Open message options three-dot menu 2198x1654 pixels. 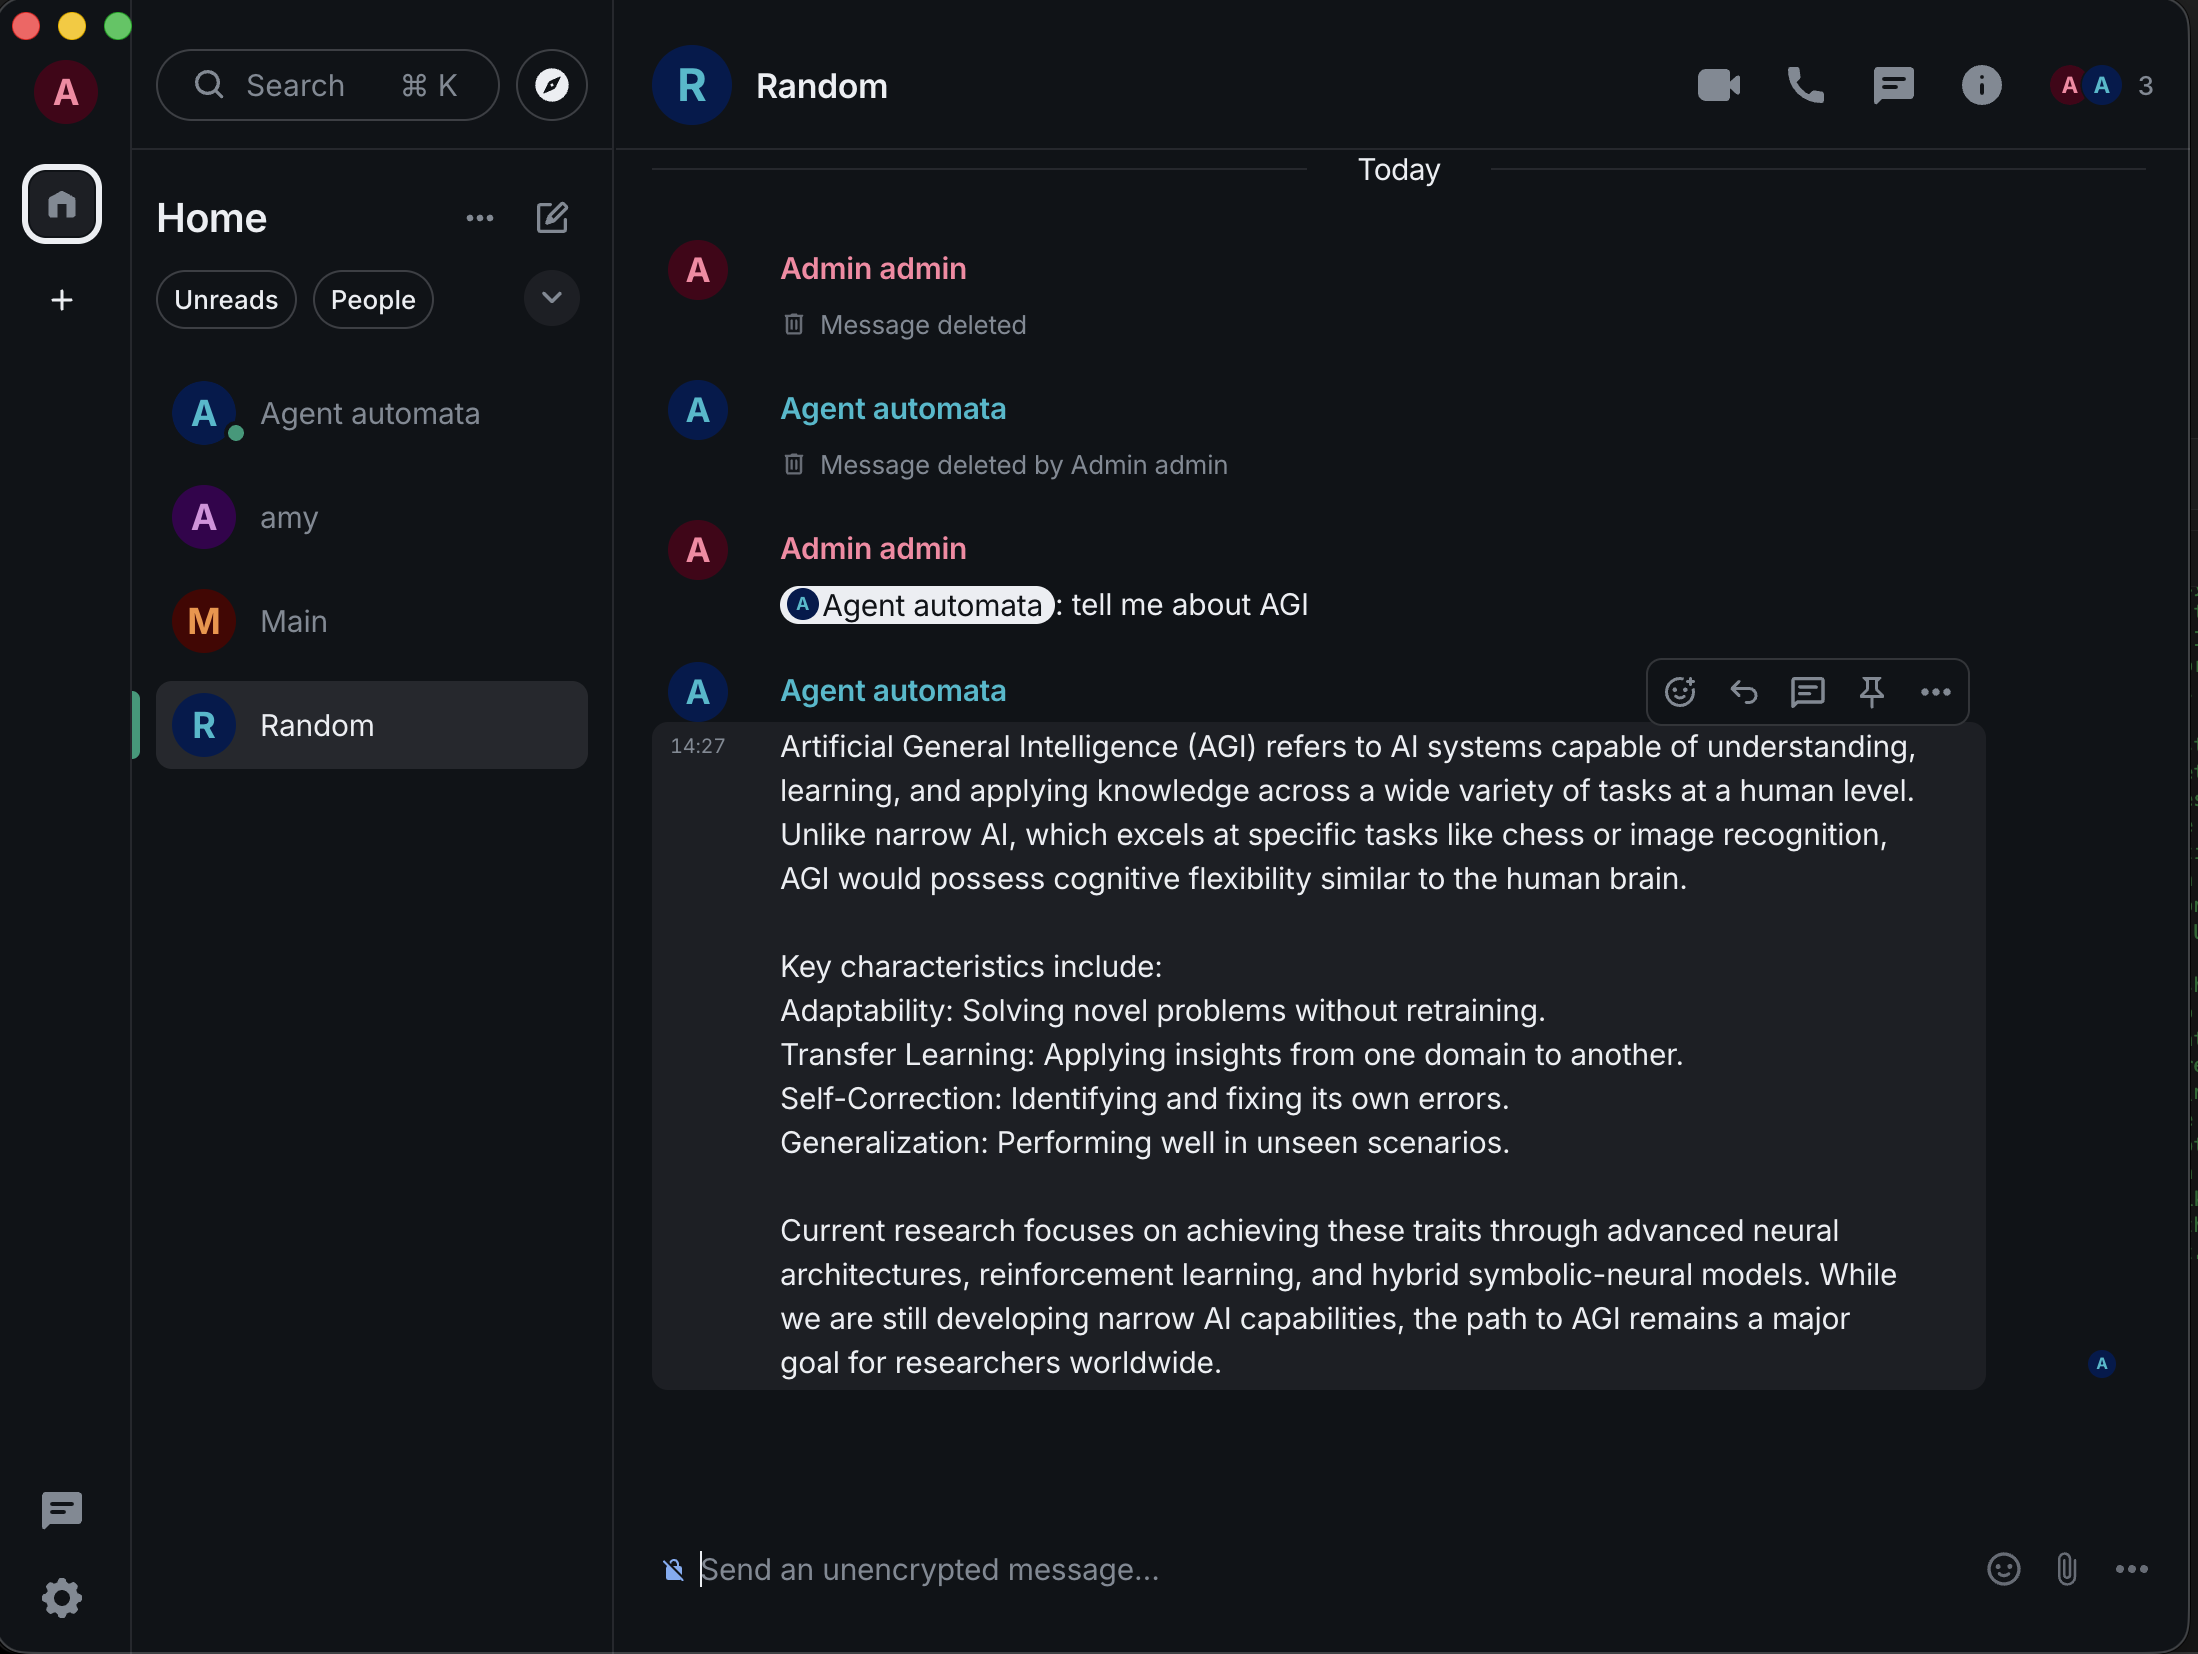[1935, 692]
